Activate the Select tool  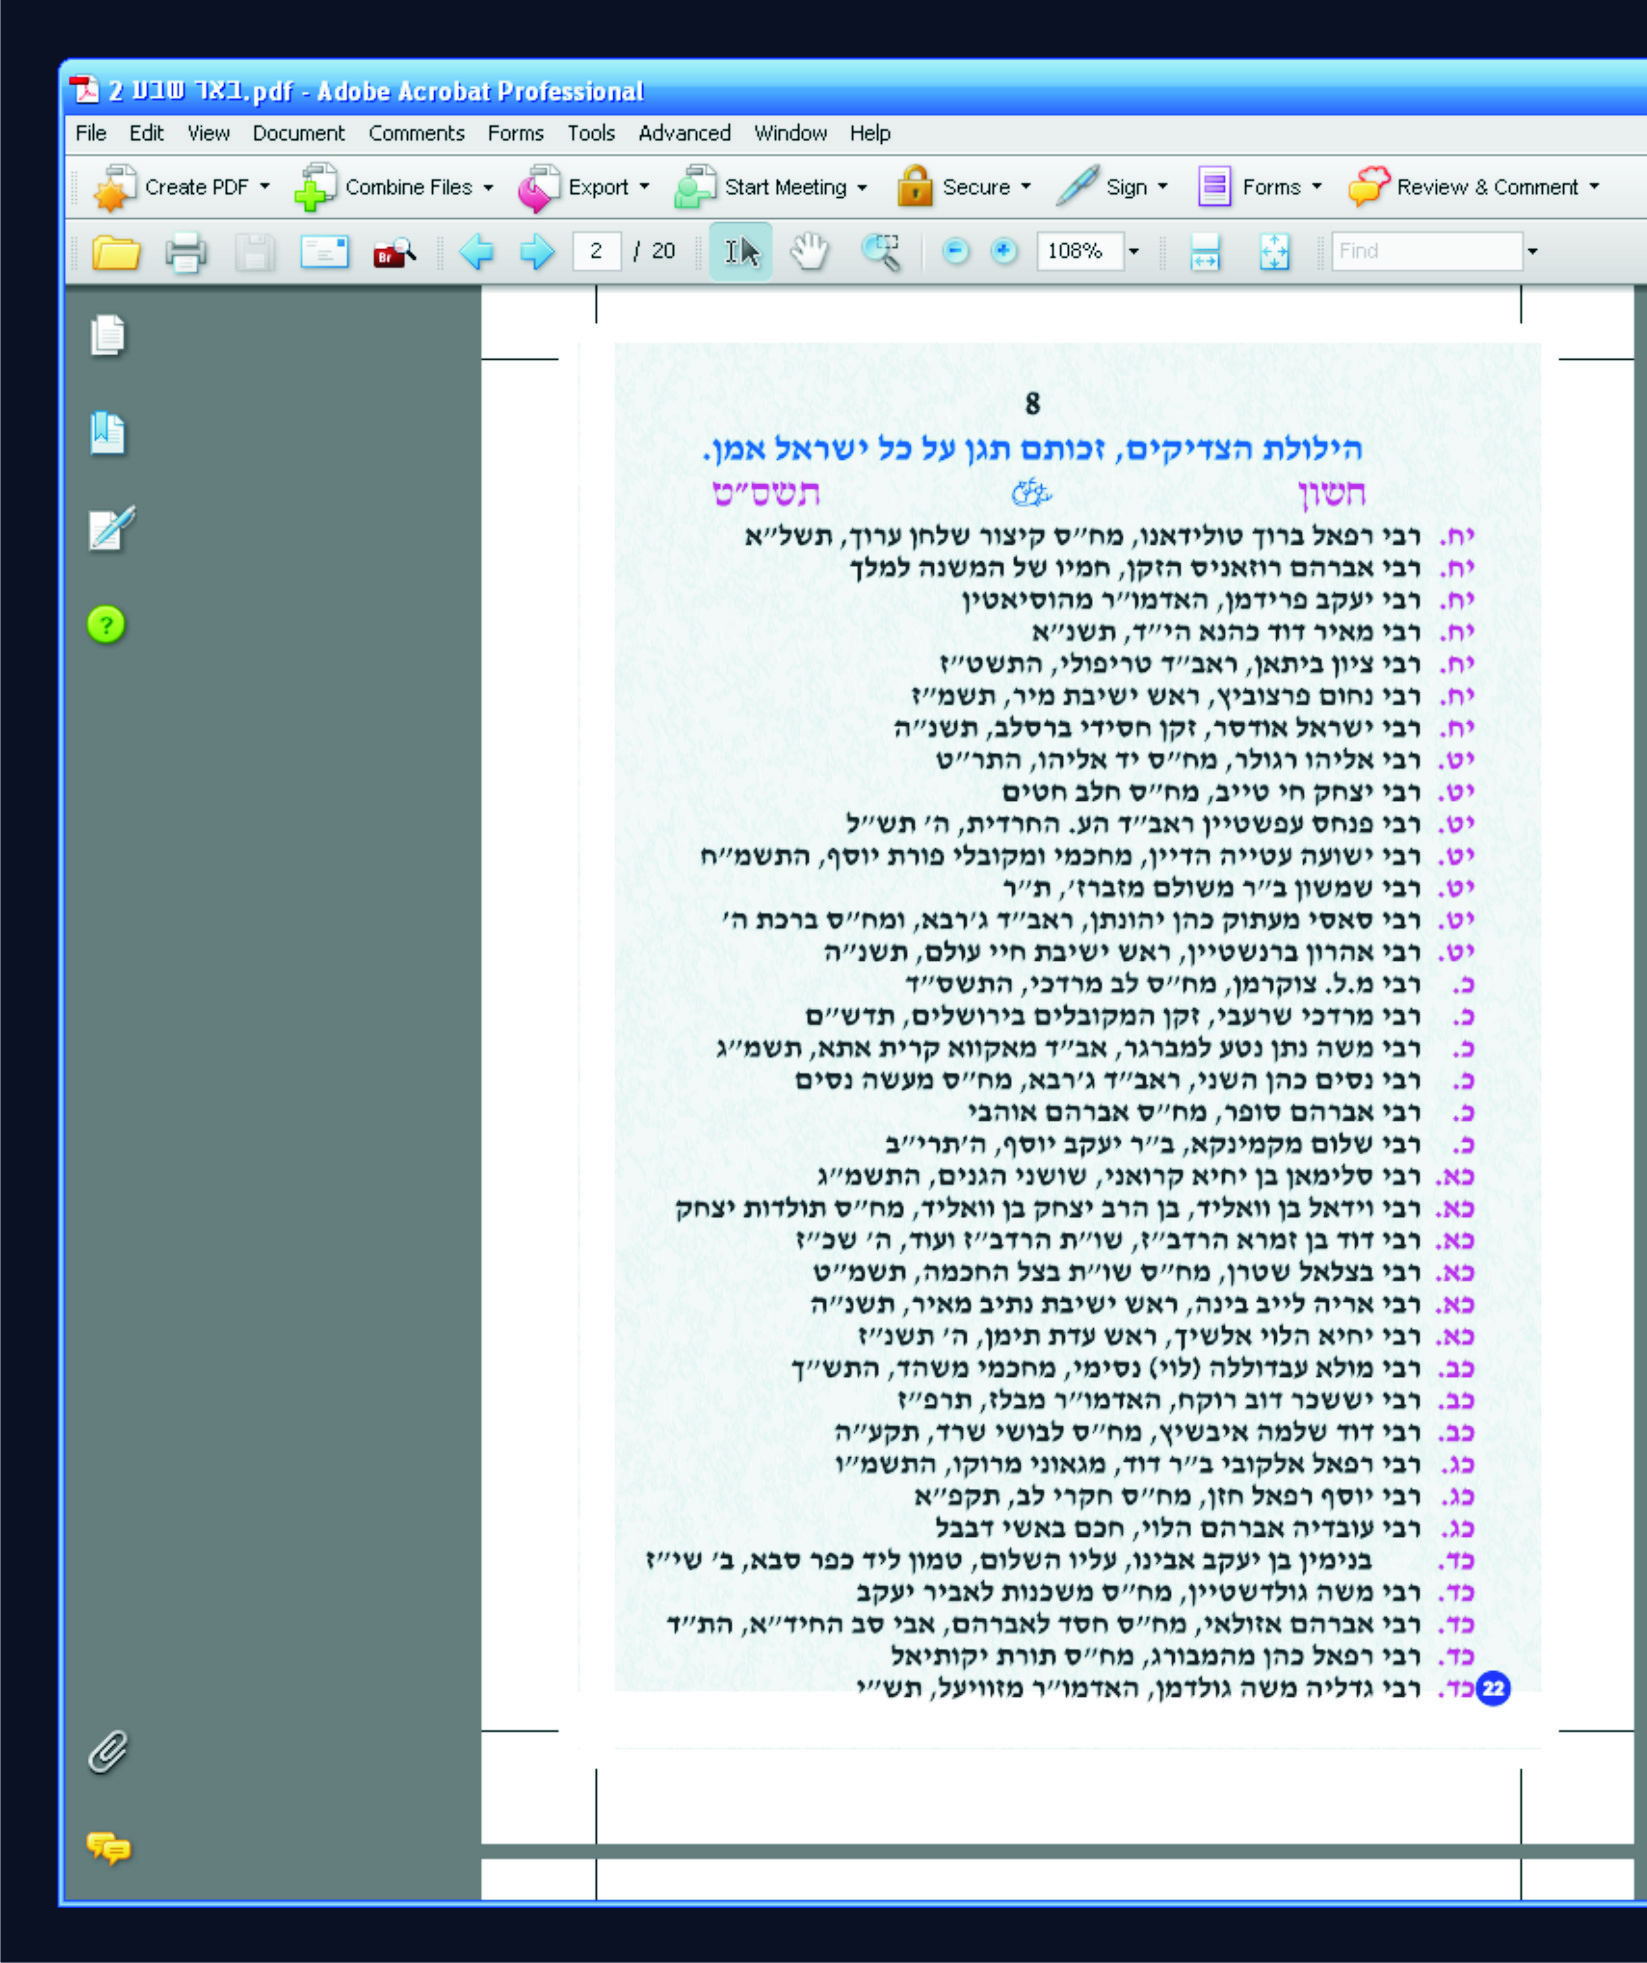point(741,252)
